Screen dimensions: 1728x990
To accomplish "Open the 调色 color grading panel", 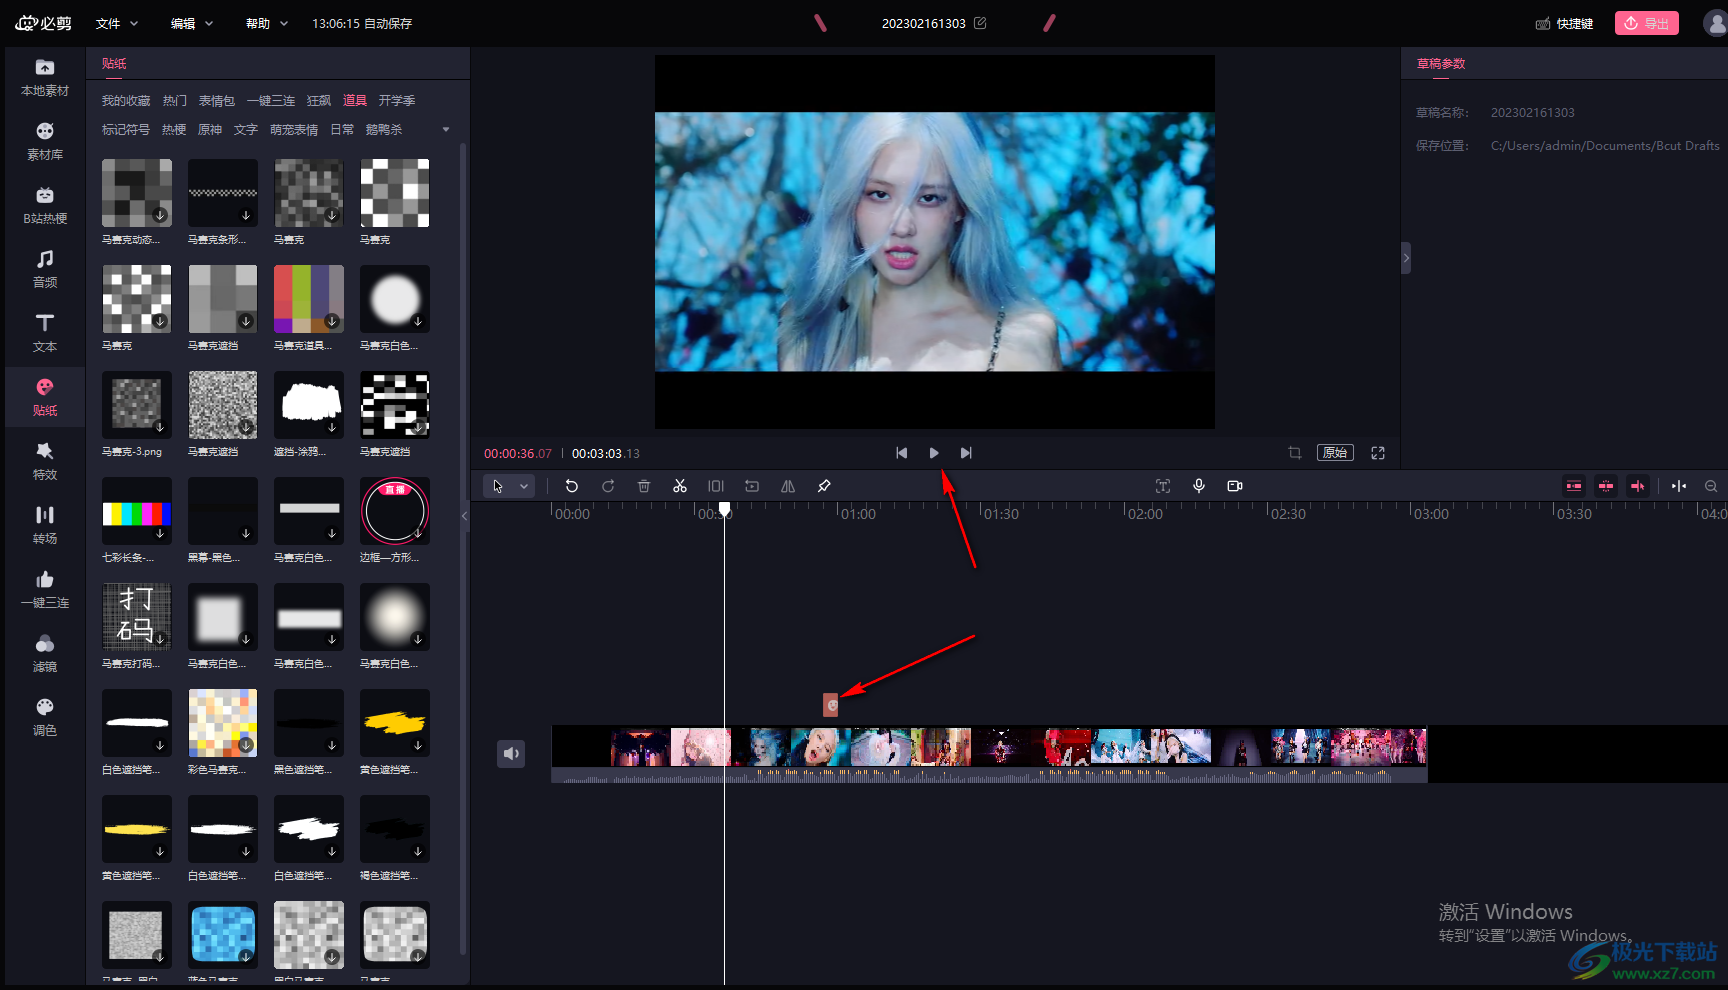I will pos(45,717).
